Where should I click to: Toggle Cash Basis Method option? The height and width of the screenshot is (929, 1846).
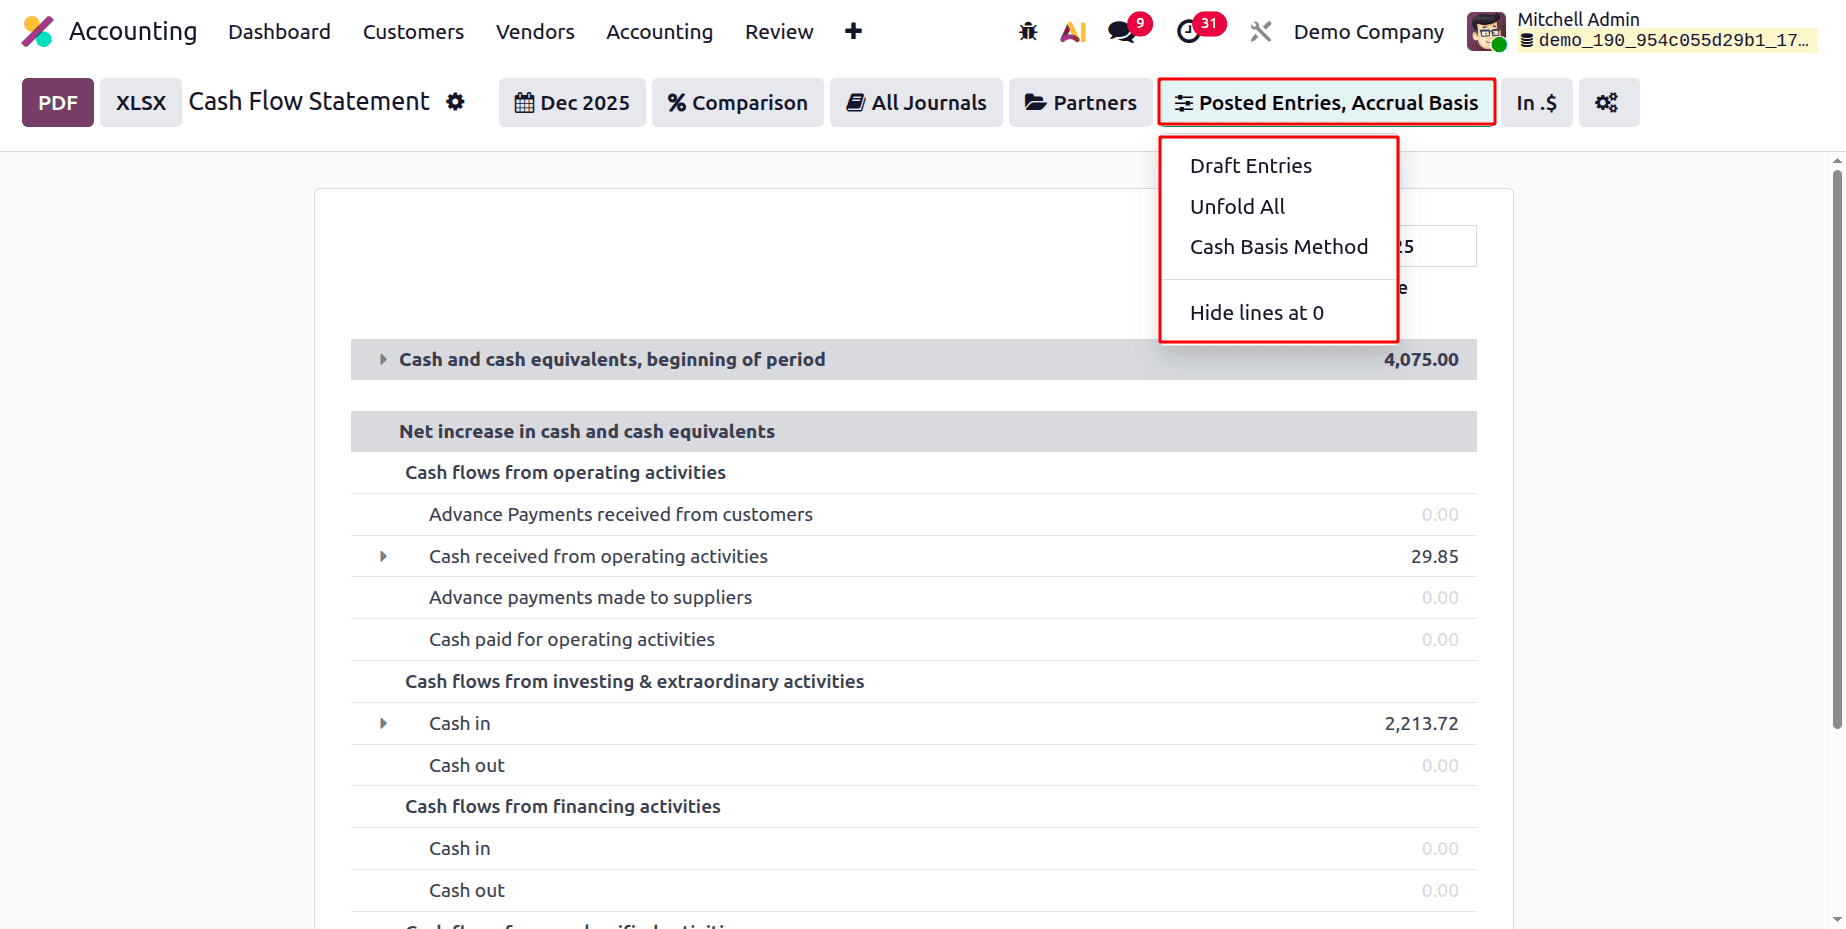1279,246
